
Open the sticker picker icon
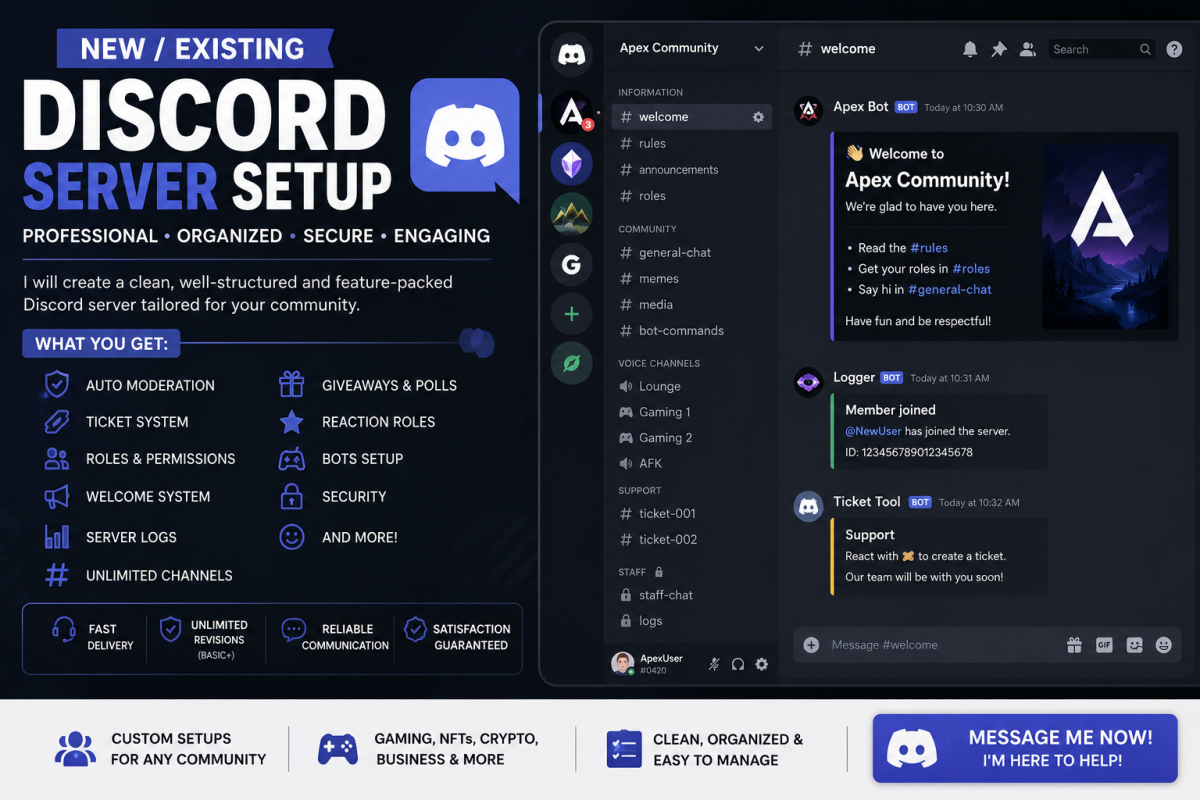[x=1134, y=645]
